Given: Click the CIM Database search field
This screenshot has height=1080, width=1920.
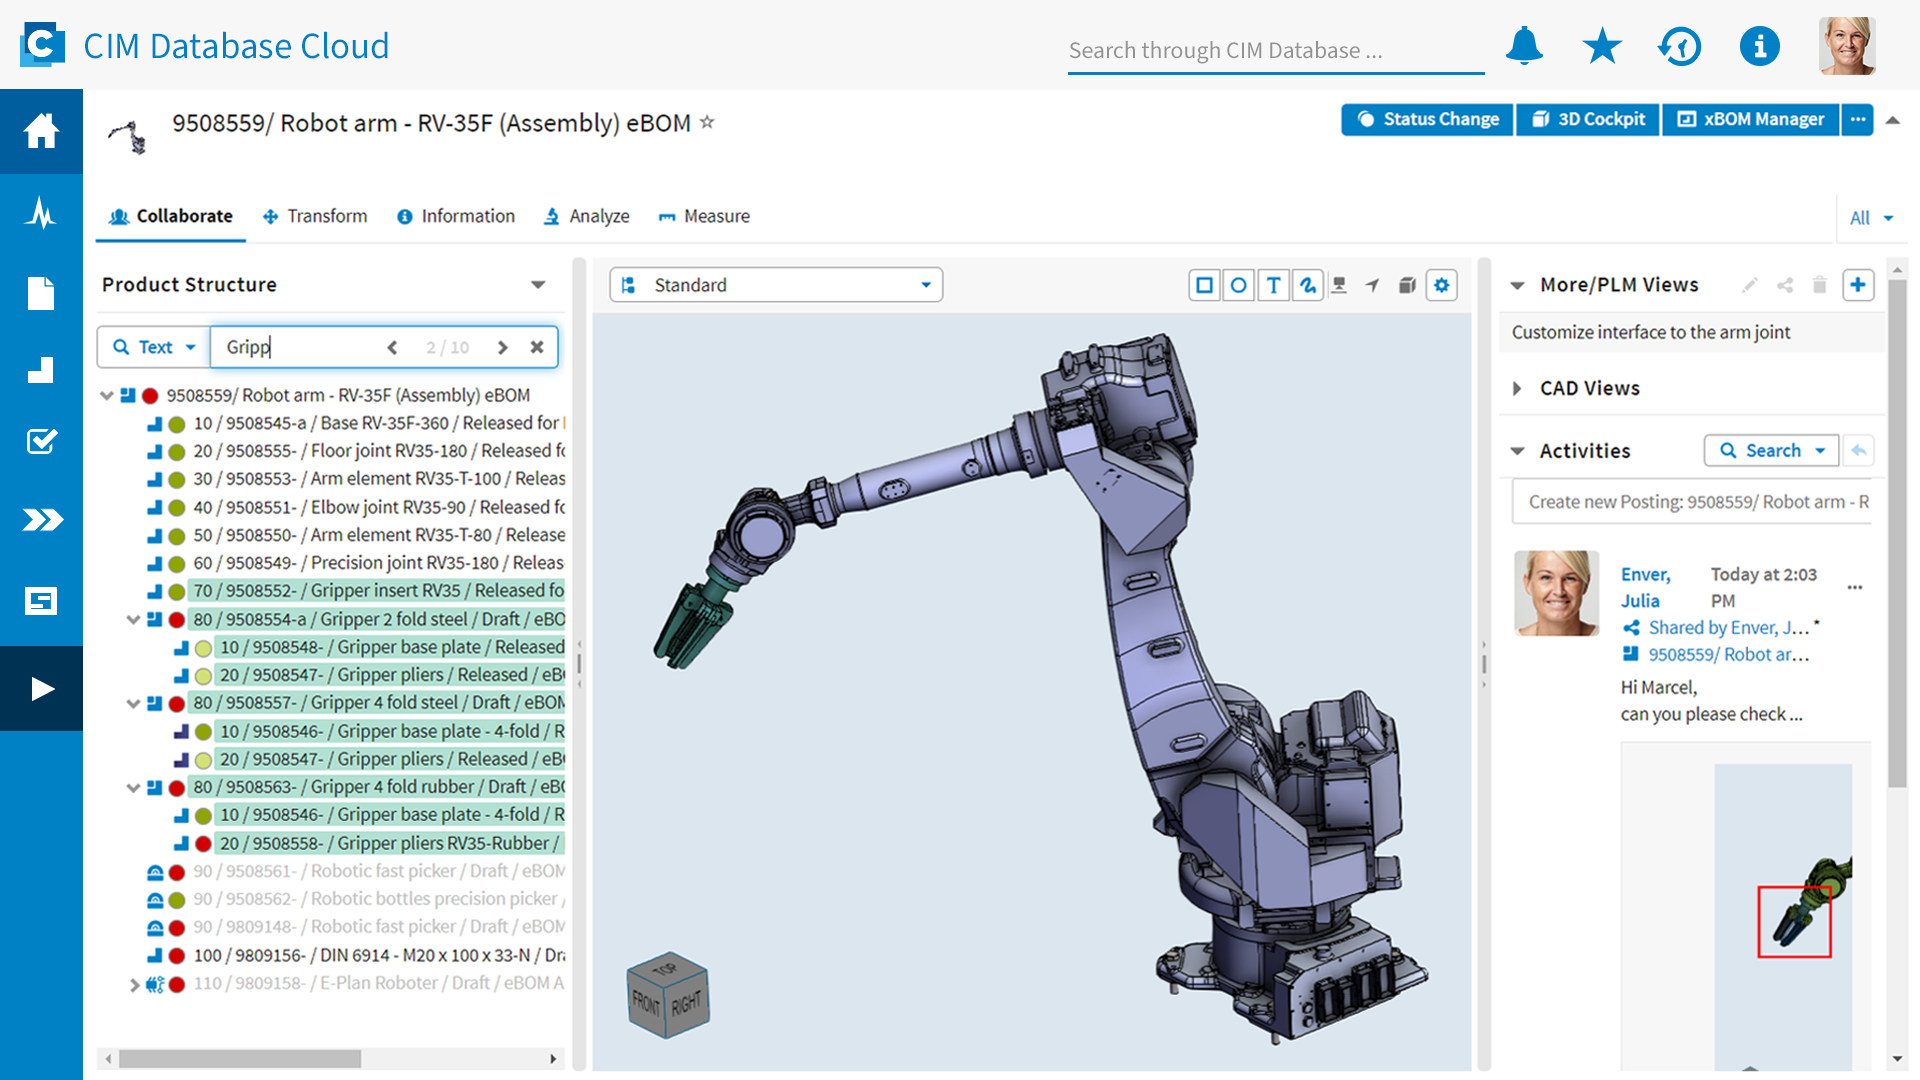Looking at the screenshot, I should click(1276, 50).
